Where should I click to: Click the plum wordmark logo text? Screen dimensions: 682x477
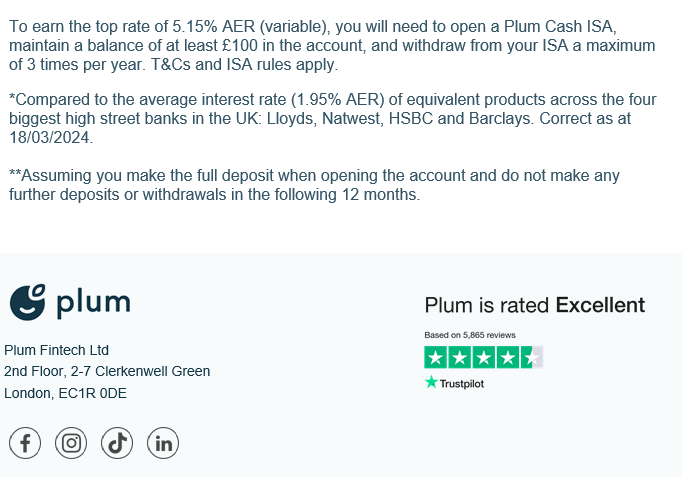(93, 302)
